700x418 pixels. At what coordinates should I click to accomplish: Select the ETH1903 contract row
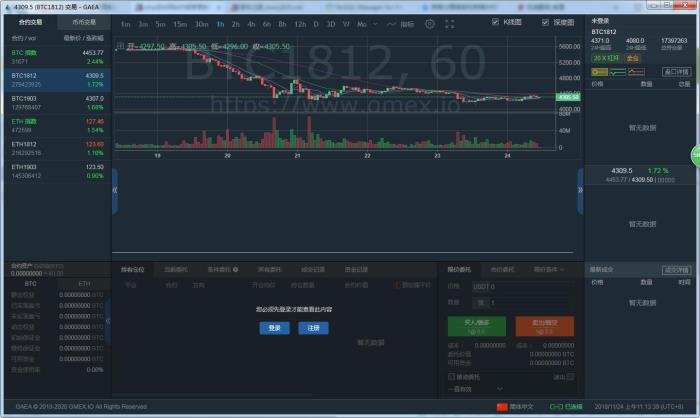click(57, 171)
